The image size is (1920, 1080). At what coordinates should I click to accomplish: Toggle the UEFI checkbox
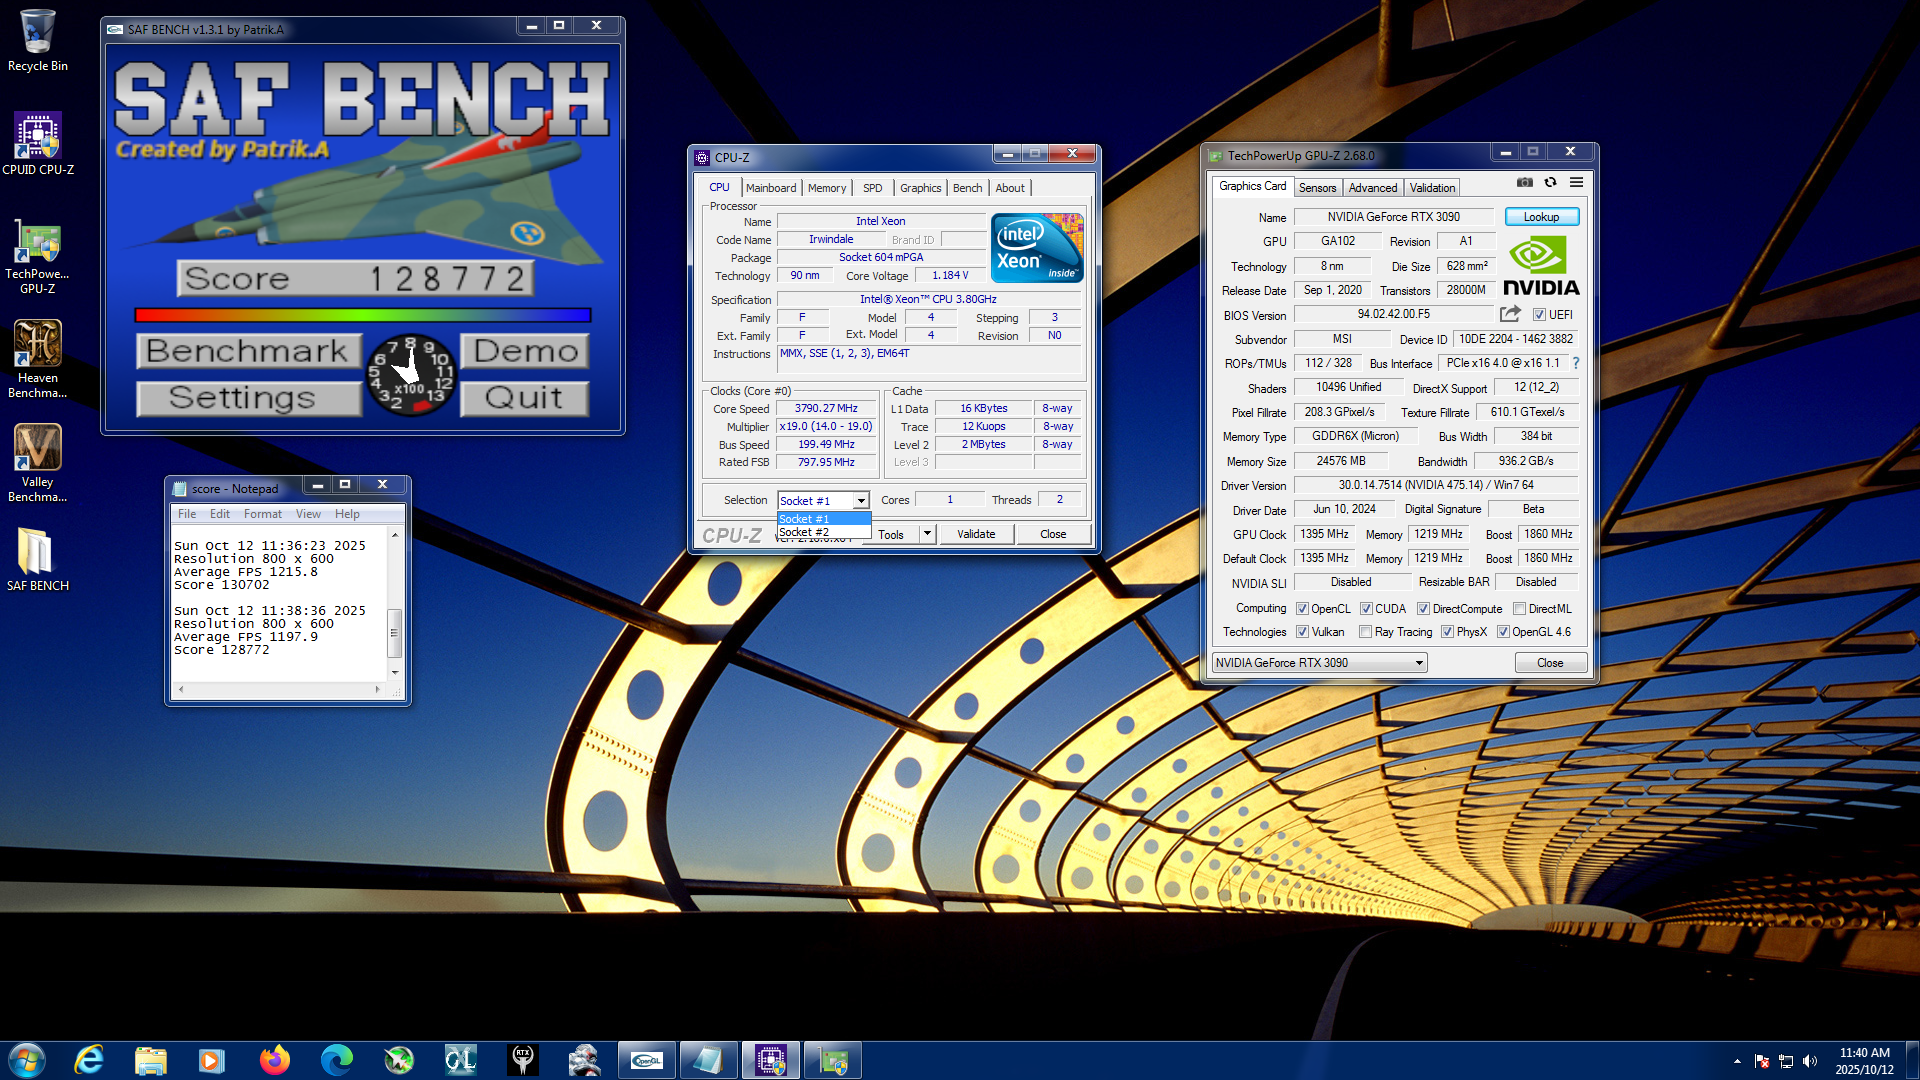[1539, 315]
